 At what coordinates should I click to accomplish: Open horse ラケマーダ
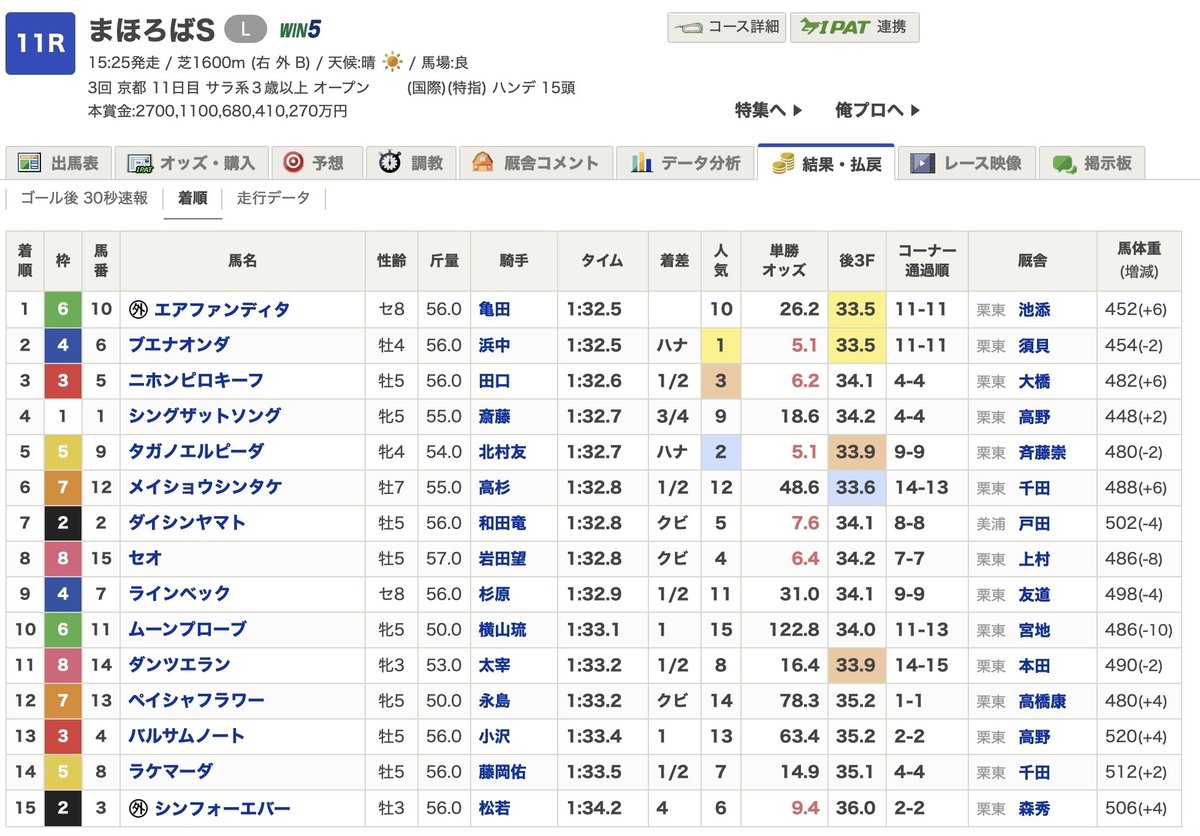click(x=170, y=772)
